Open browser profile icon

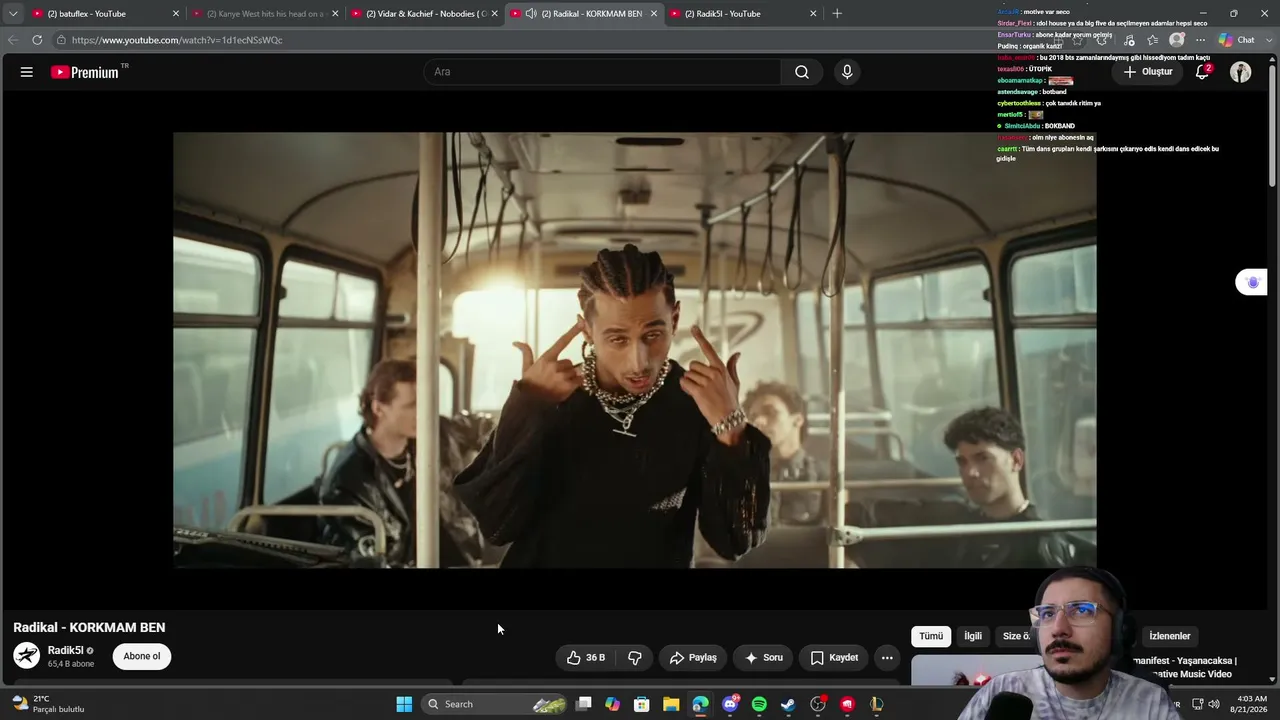tap(1177, 40)
